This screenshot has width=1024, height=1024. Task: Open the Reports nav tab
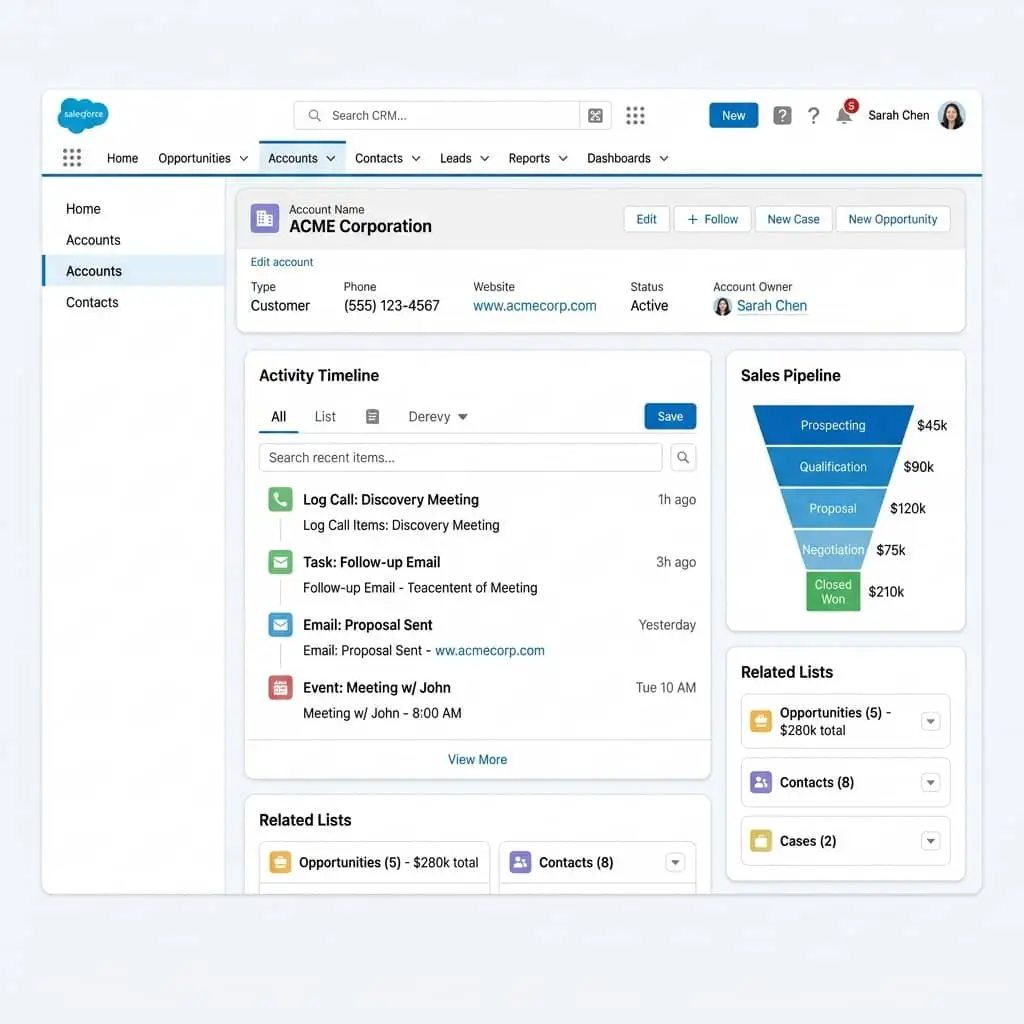(529, 158)
